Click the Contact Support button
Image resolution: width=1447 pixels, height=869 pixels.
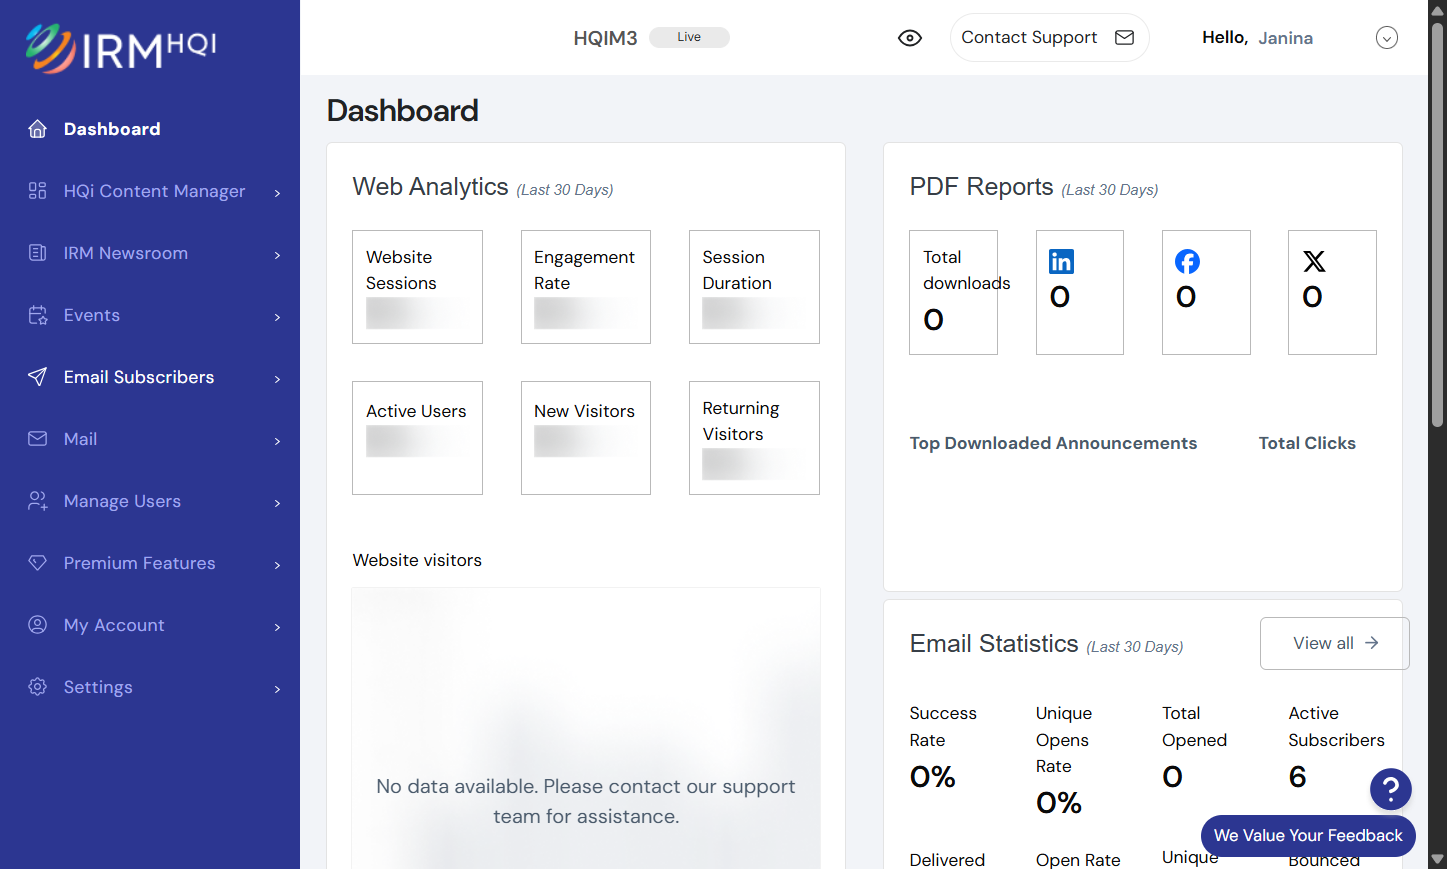1049,38
